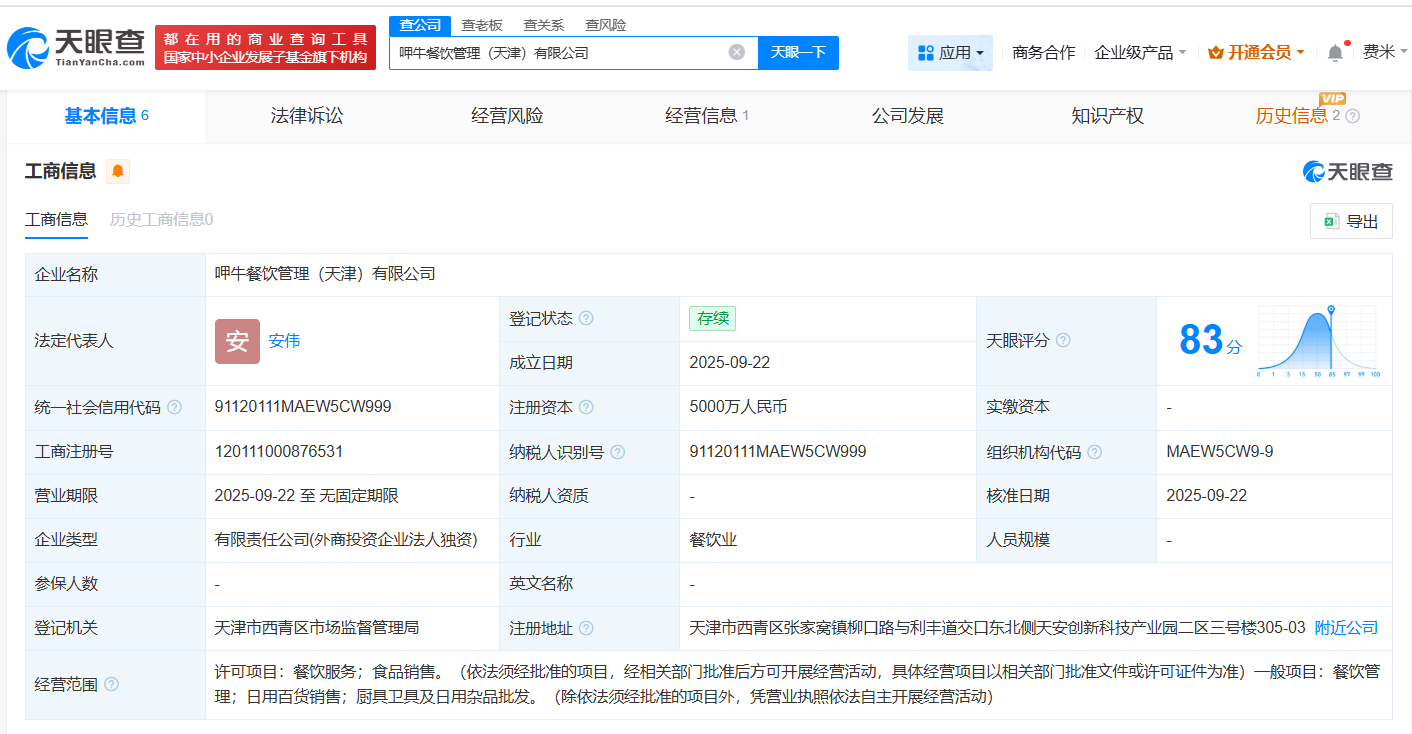Click the question mark next to 天眼评分
Image resolution: width=1412 pixels, height=734 pixels.
click(1063, 340)
